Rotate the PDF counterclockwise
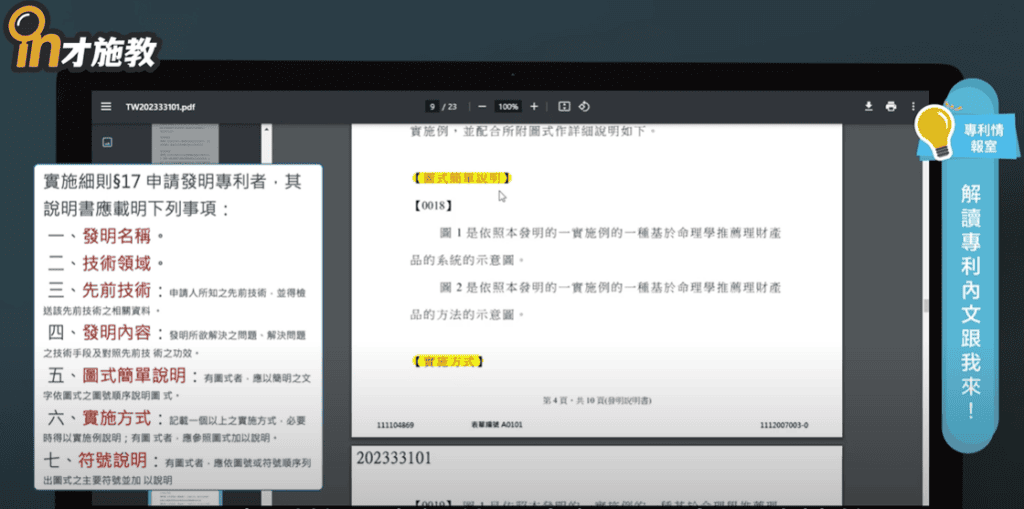The height and width of the screenshot is (509, 1024). pyautogui.click(x=585, y=106)
